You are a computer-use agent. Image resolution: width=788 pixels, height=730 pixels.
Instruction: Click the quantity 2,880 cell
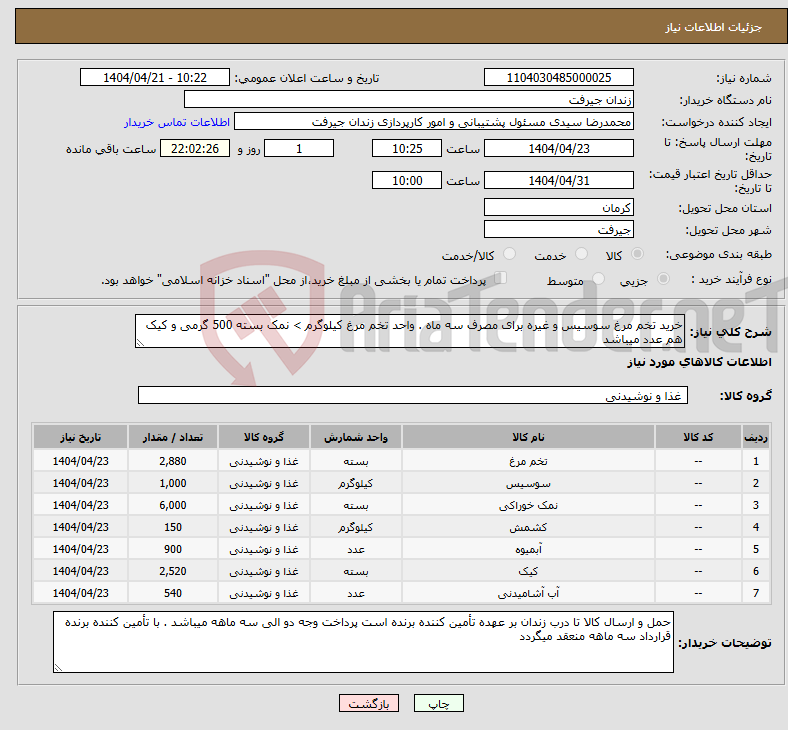click(173, 461)
